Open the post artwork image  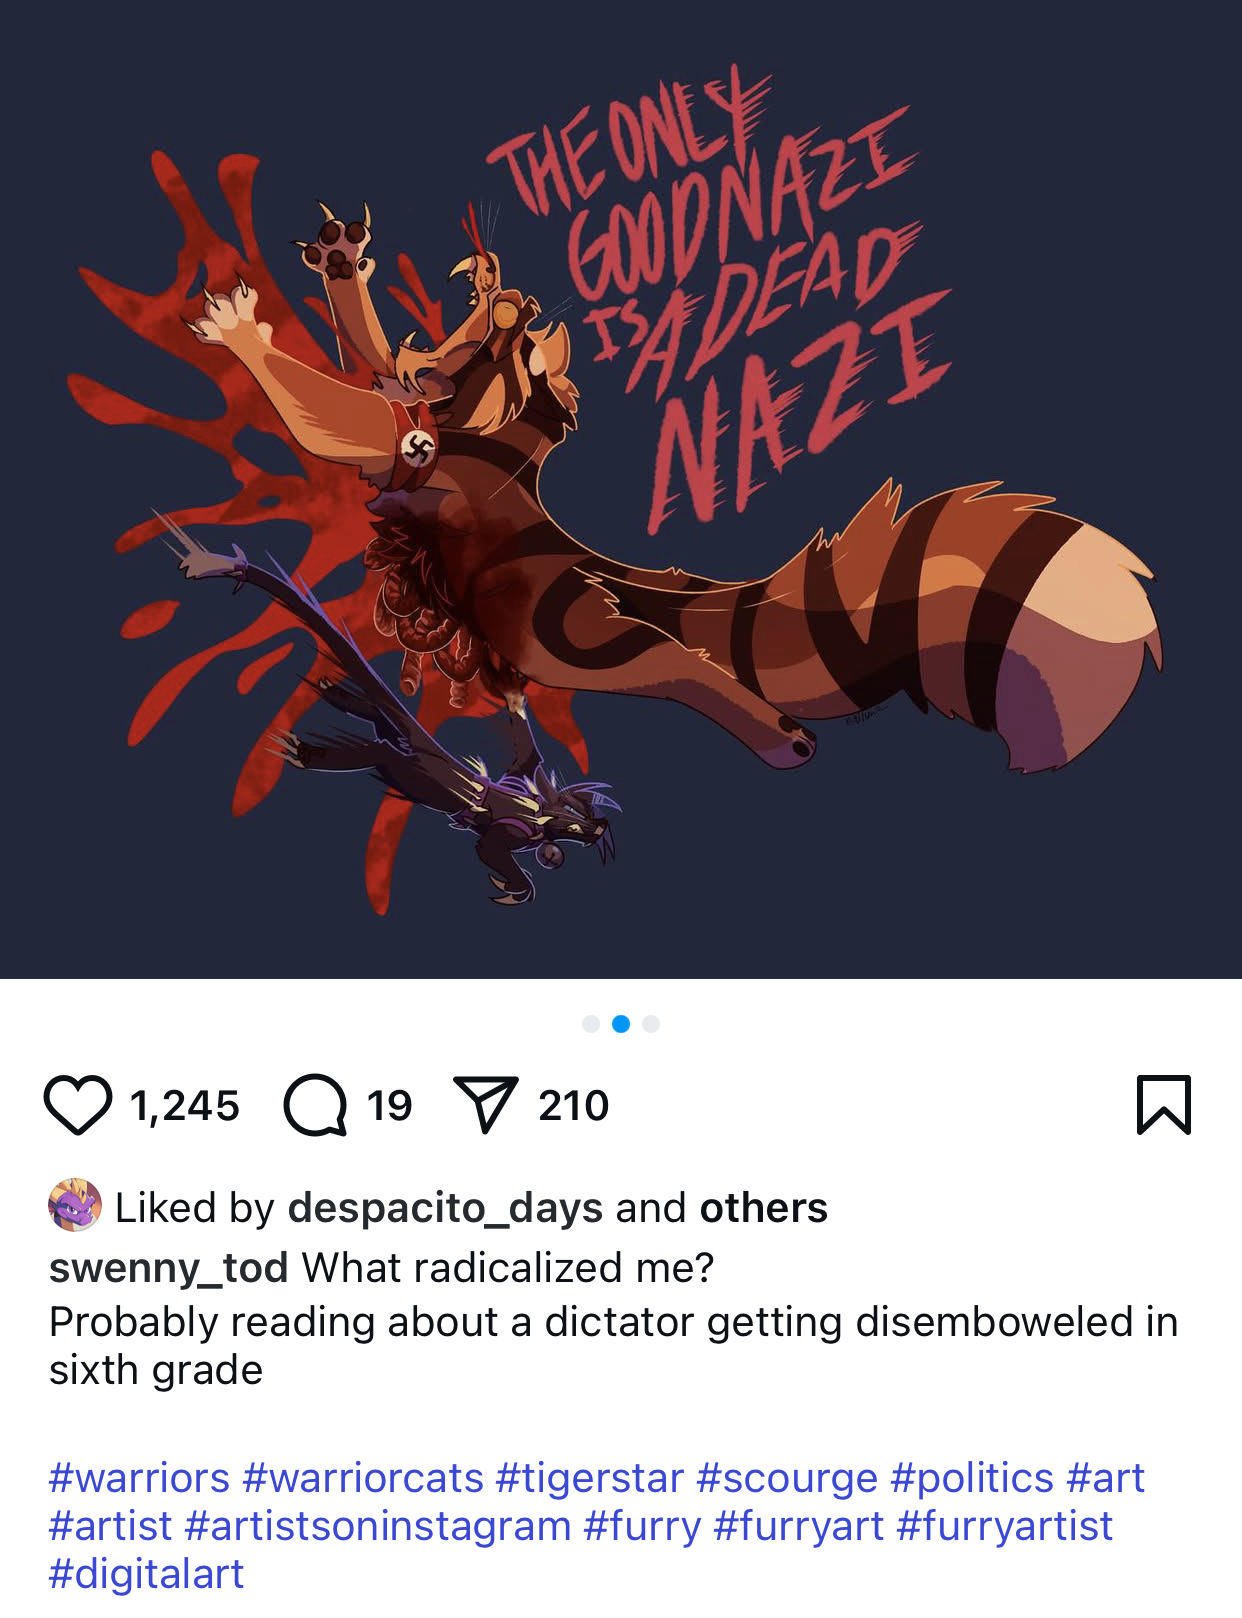pyautogui.click(x=621, y=489)
